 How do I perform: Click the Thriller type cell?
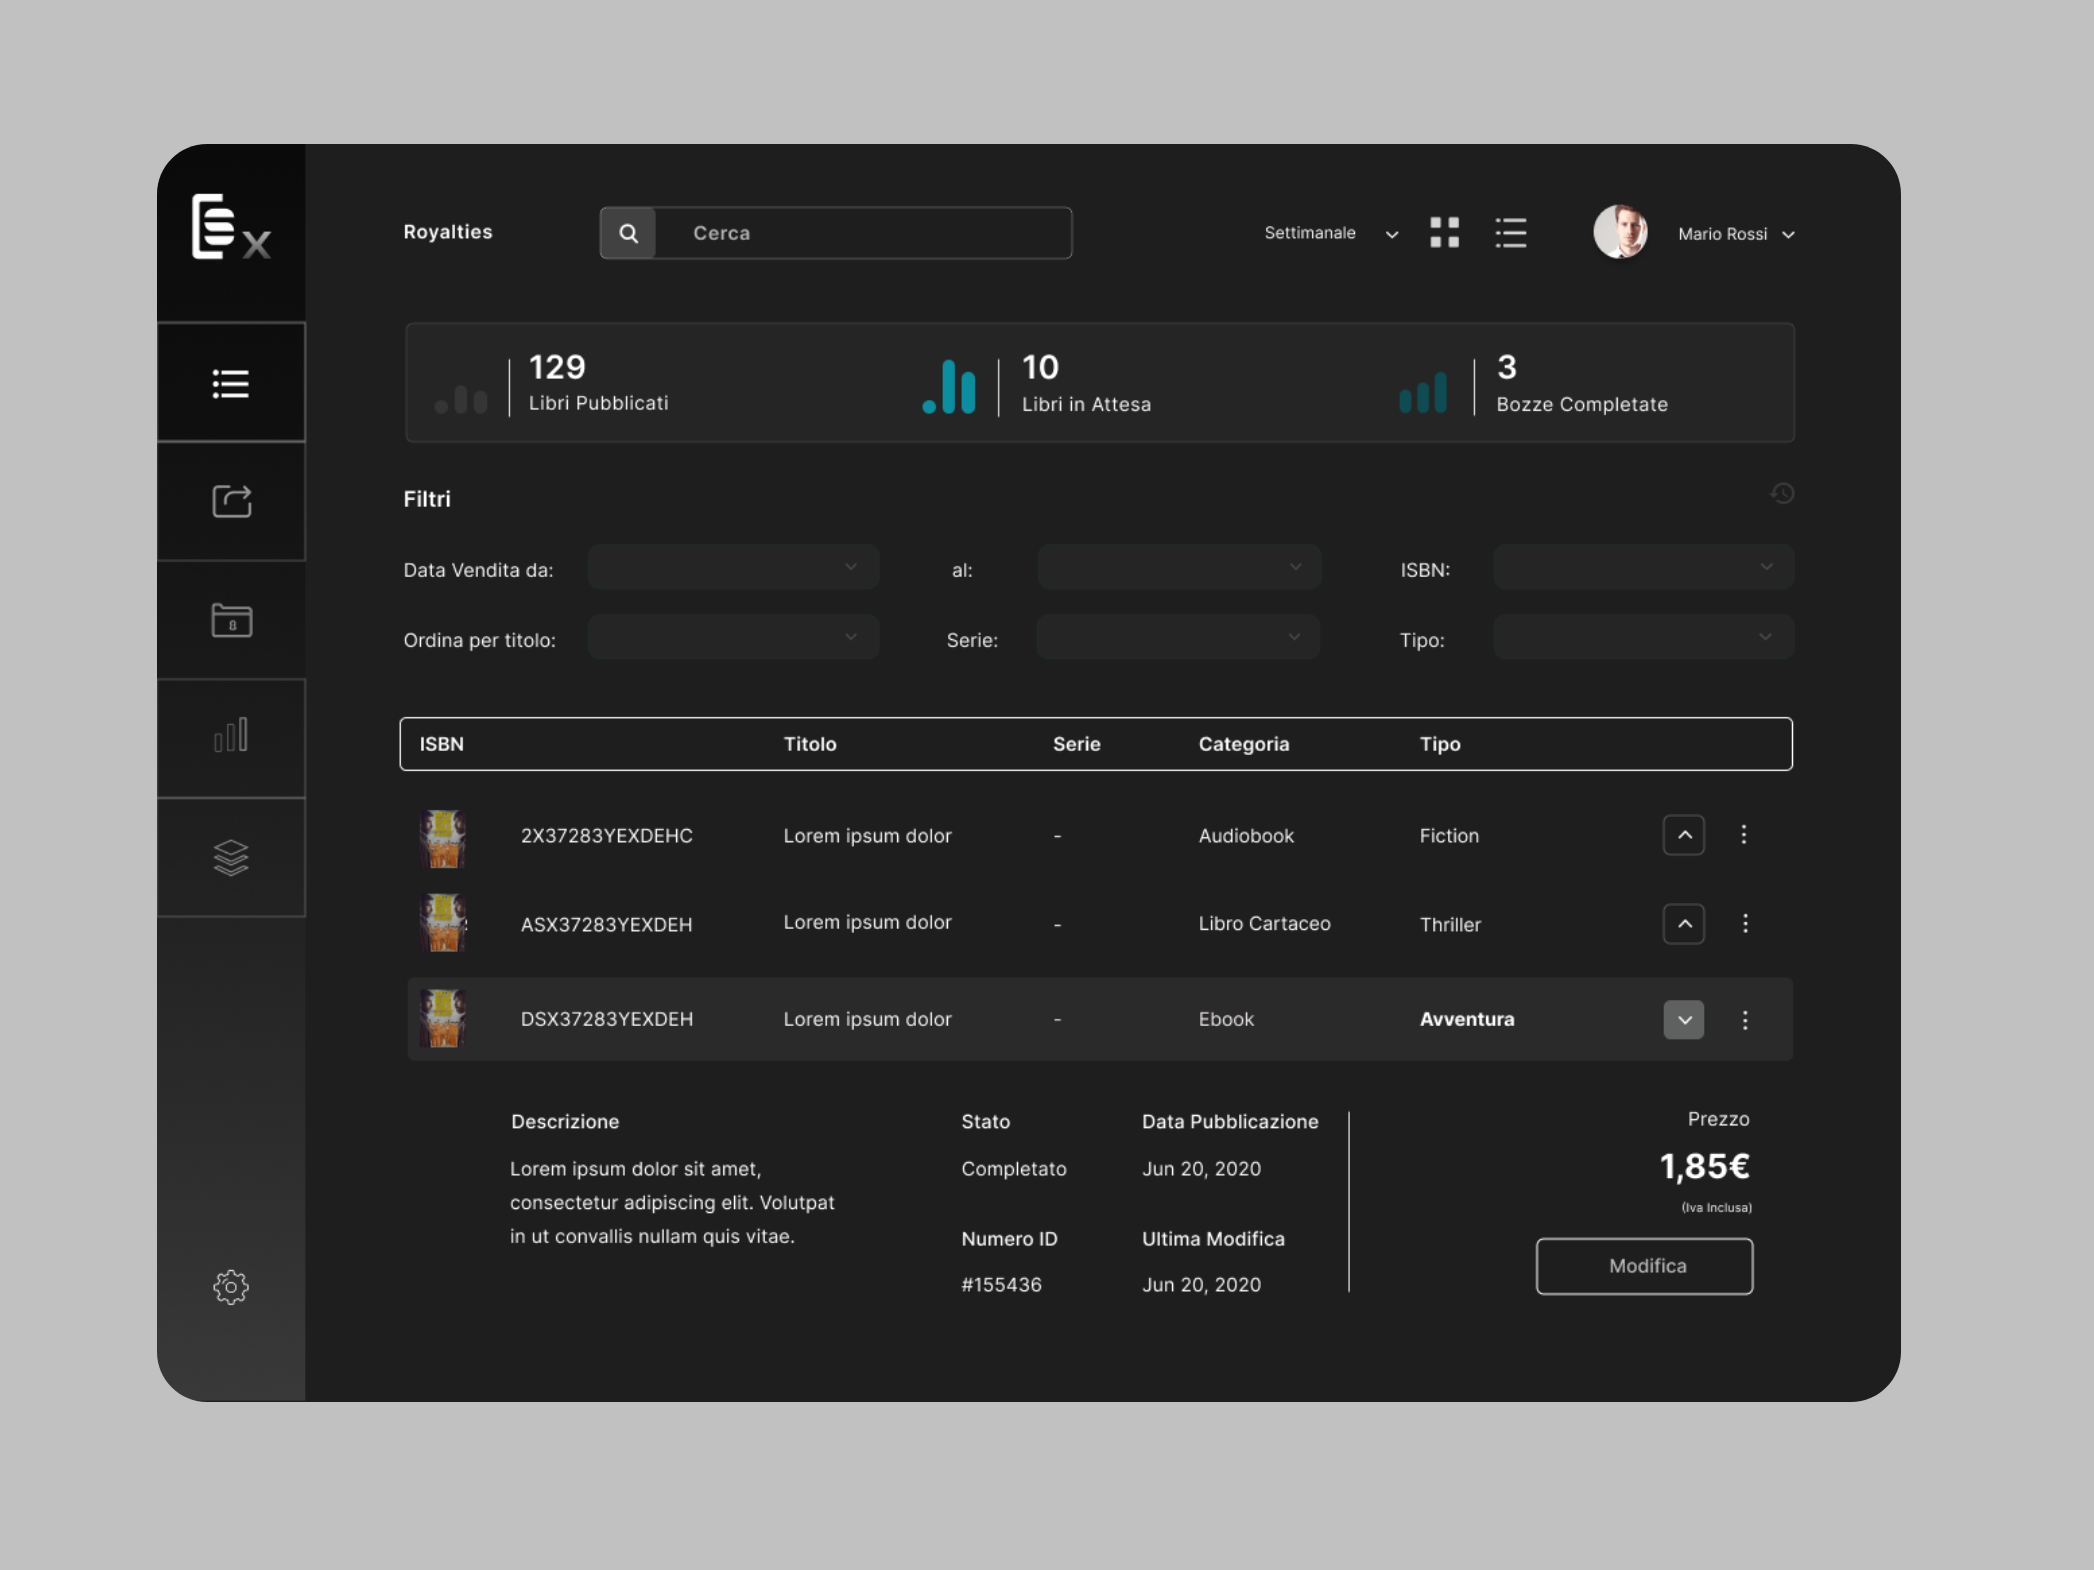[x=1450, y=925]
